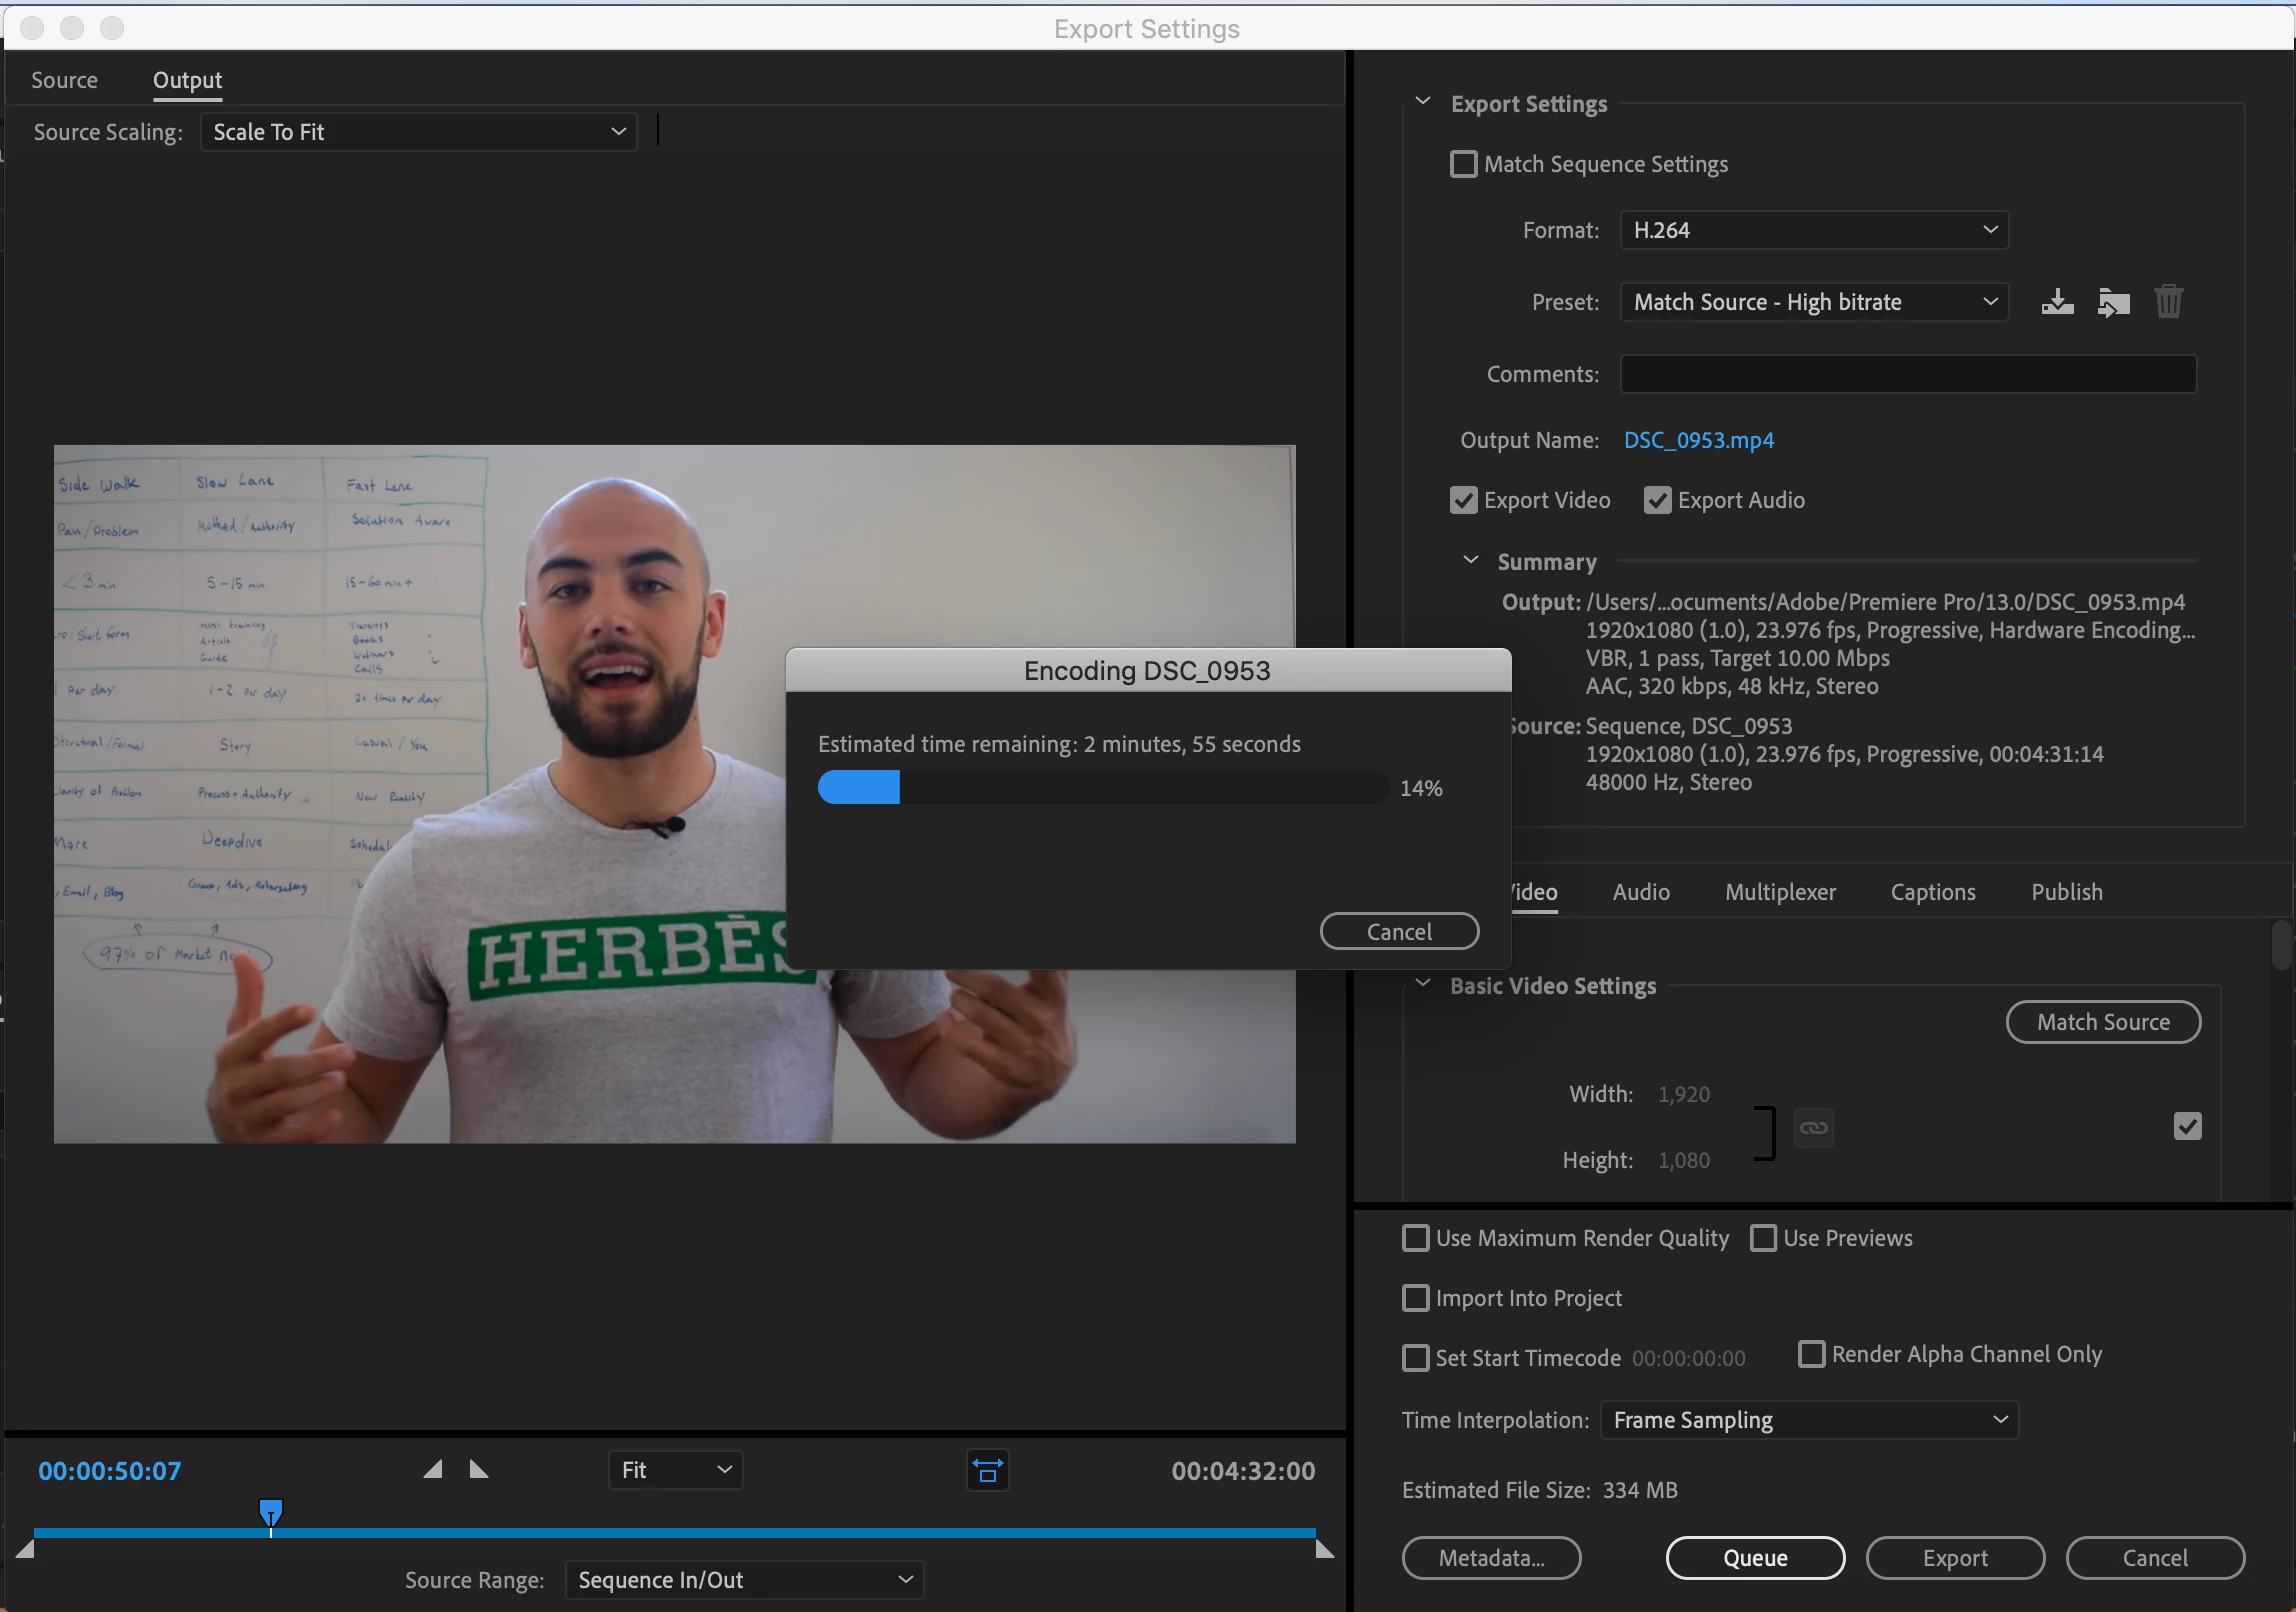Open the Captions tab
This screenshot has height=1612, width=2296.
(1932, 892)
